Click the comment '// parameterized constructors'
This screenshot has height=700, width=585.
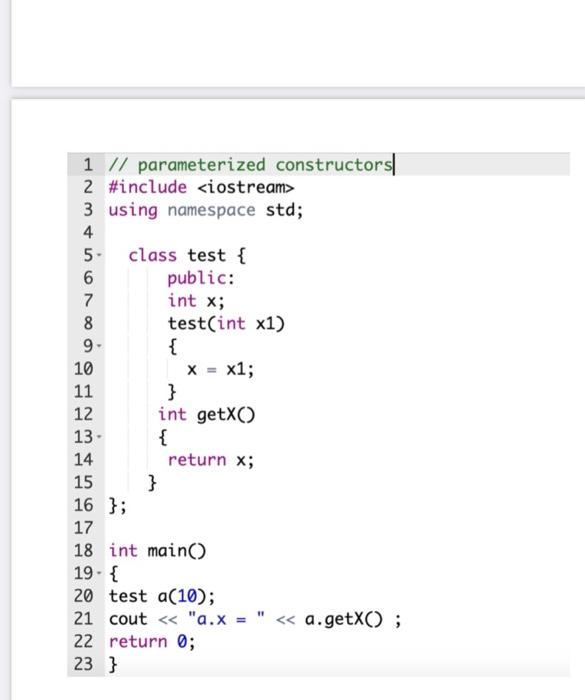coord(251,165)
